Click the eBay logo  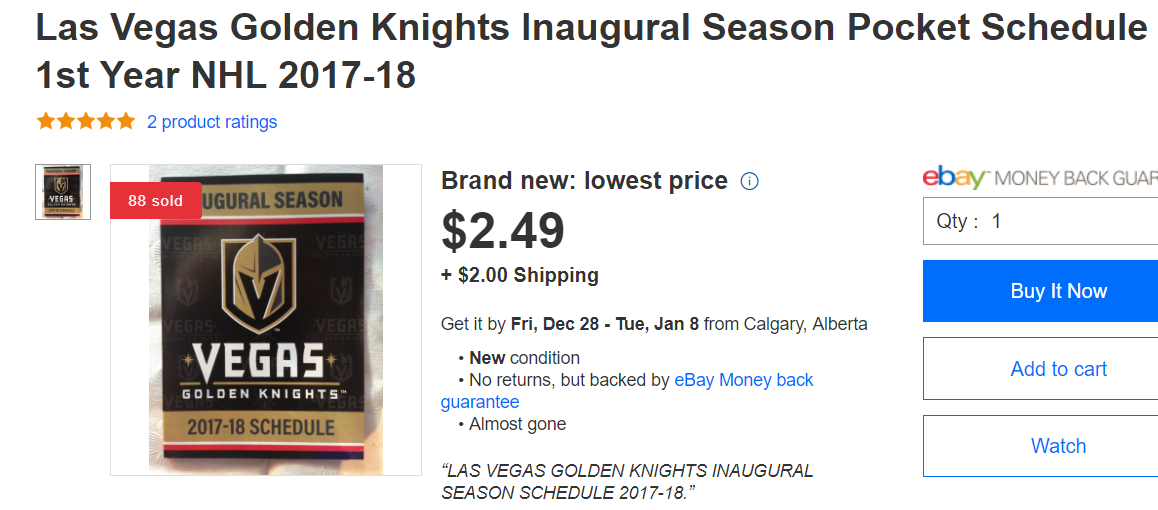click(x=954, y=178)
